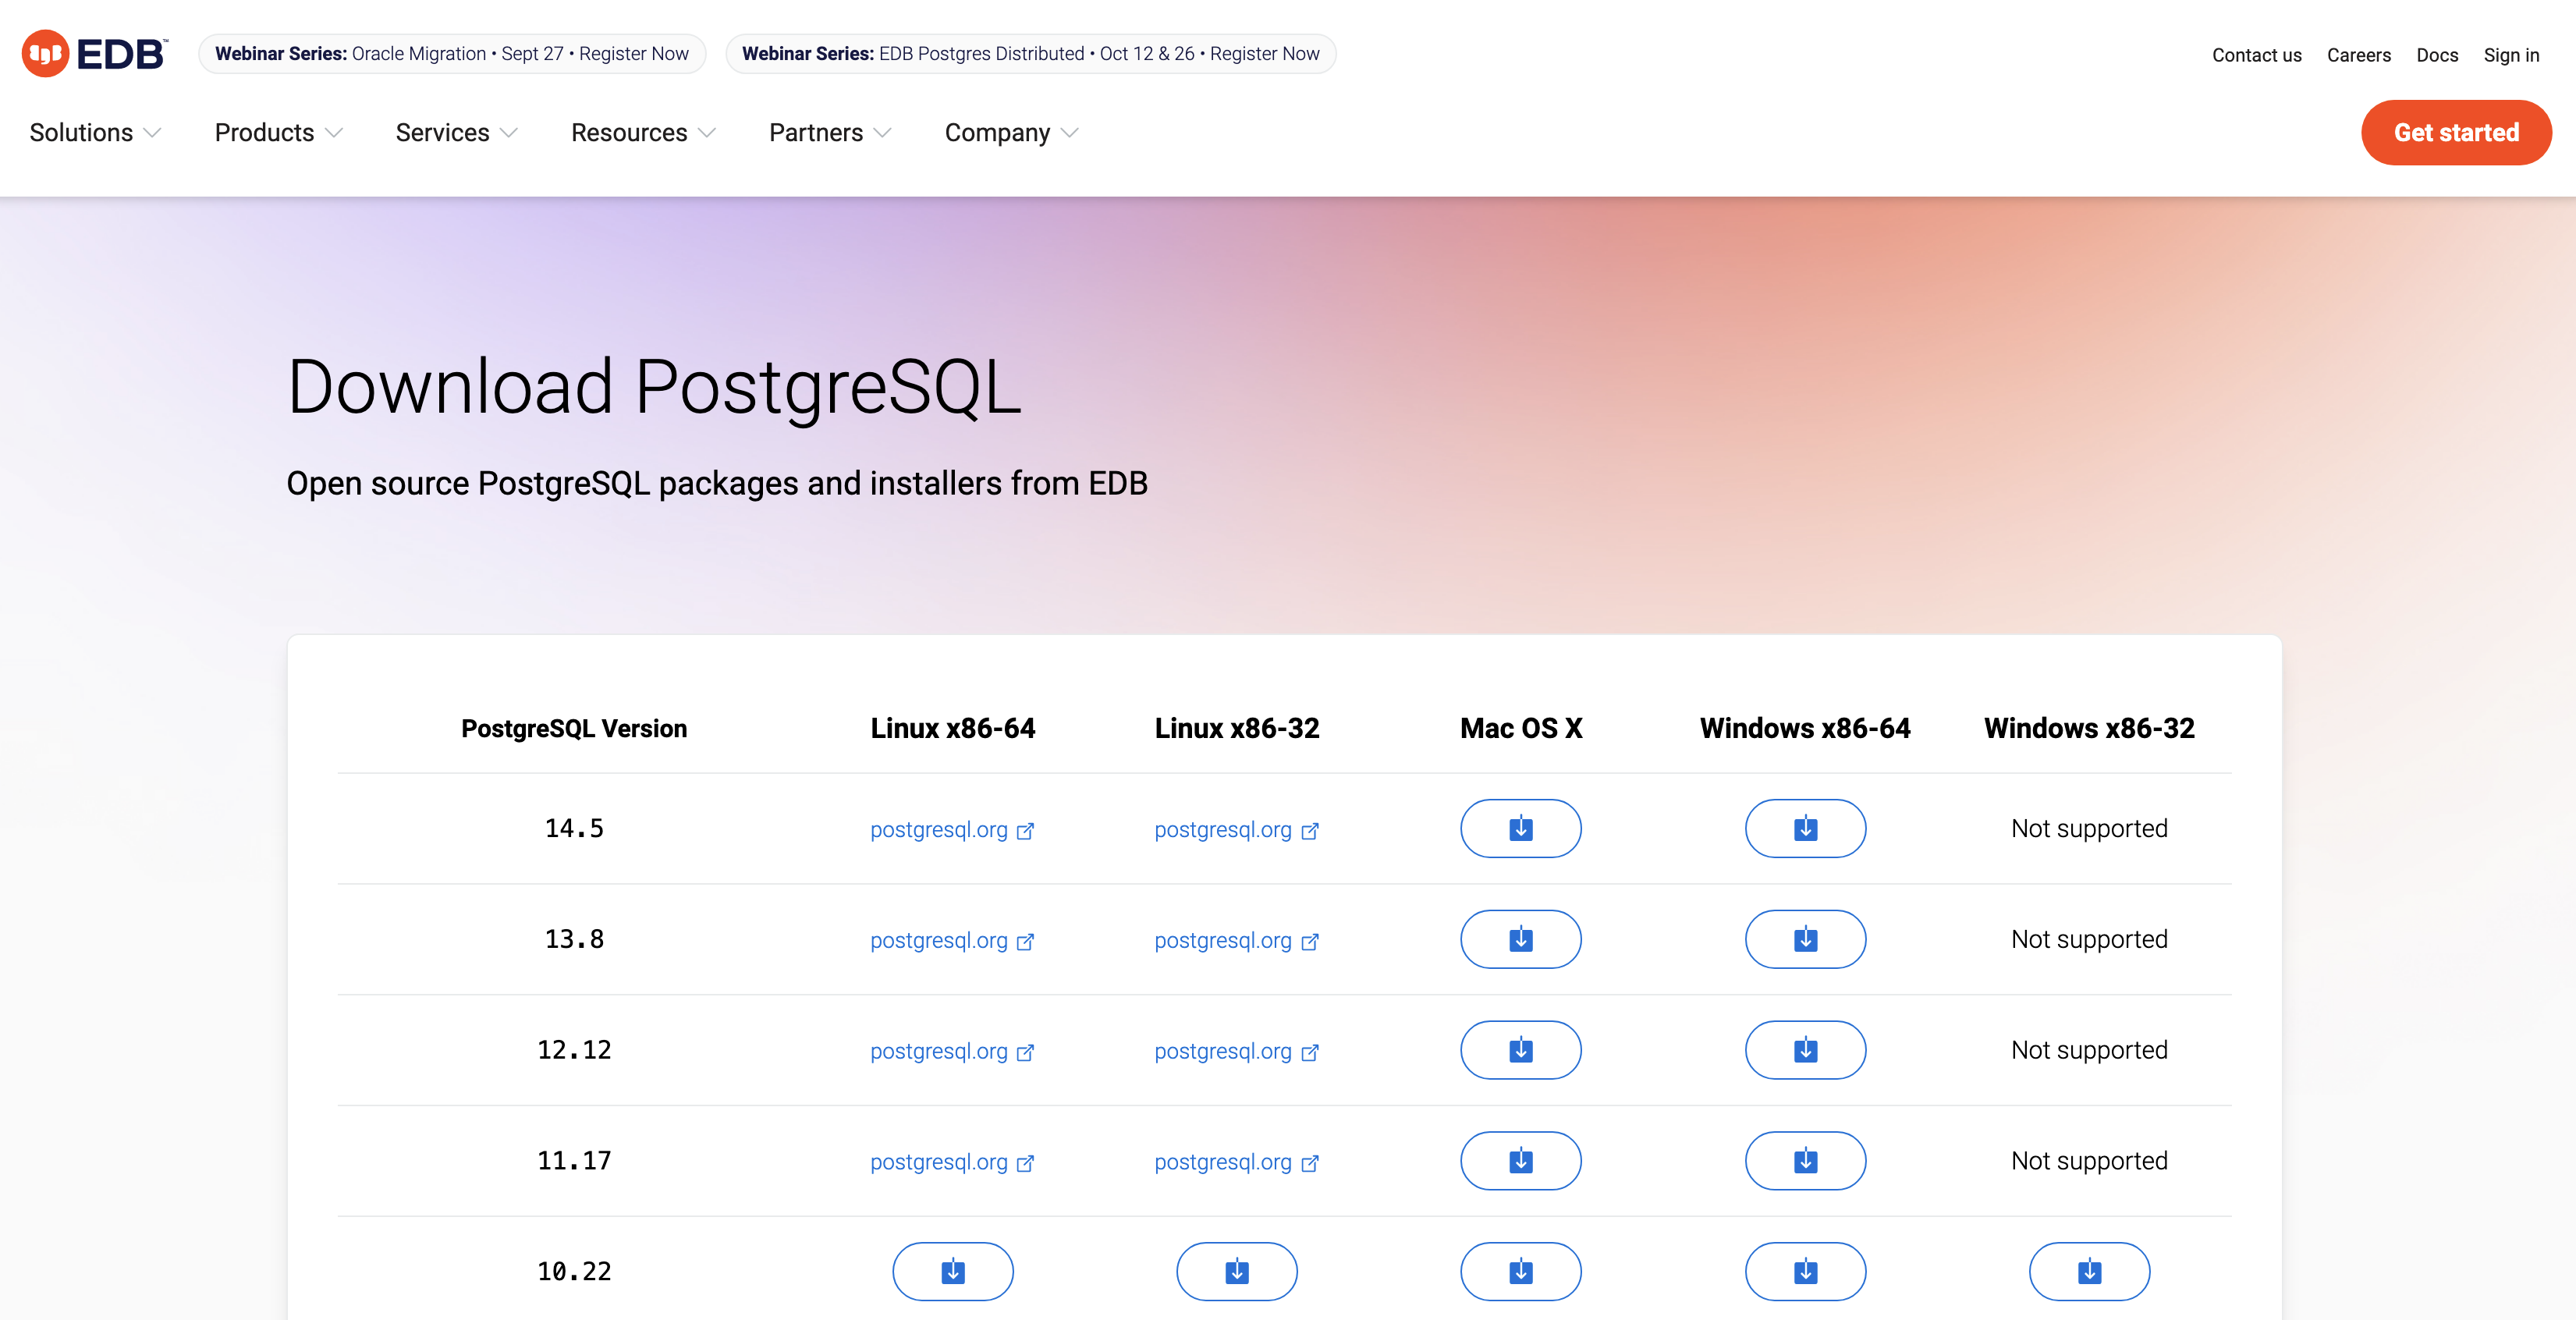Viewport: 2576px width, 1320px height.
Task: Select the 13.8 version text
Action: click(x=574, y=940)
